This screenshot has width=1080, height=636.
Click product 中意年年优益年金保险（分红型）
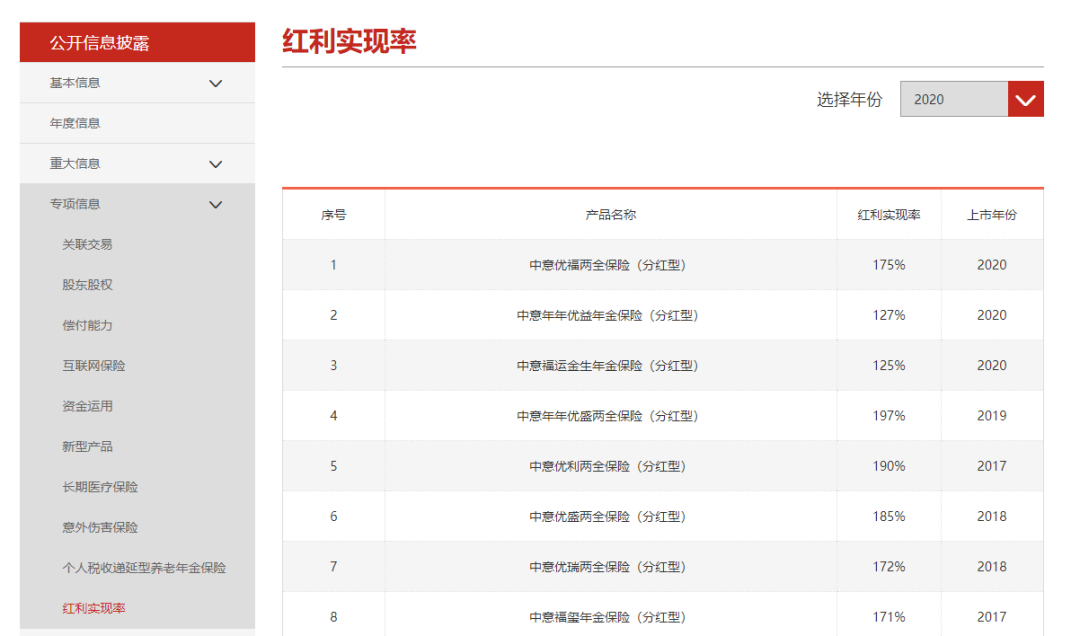click(608, 316)
